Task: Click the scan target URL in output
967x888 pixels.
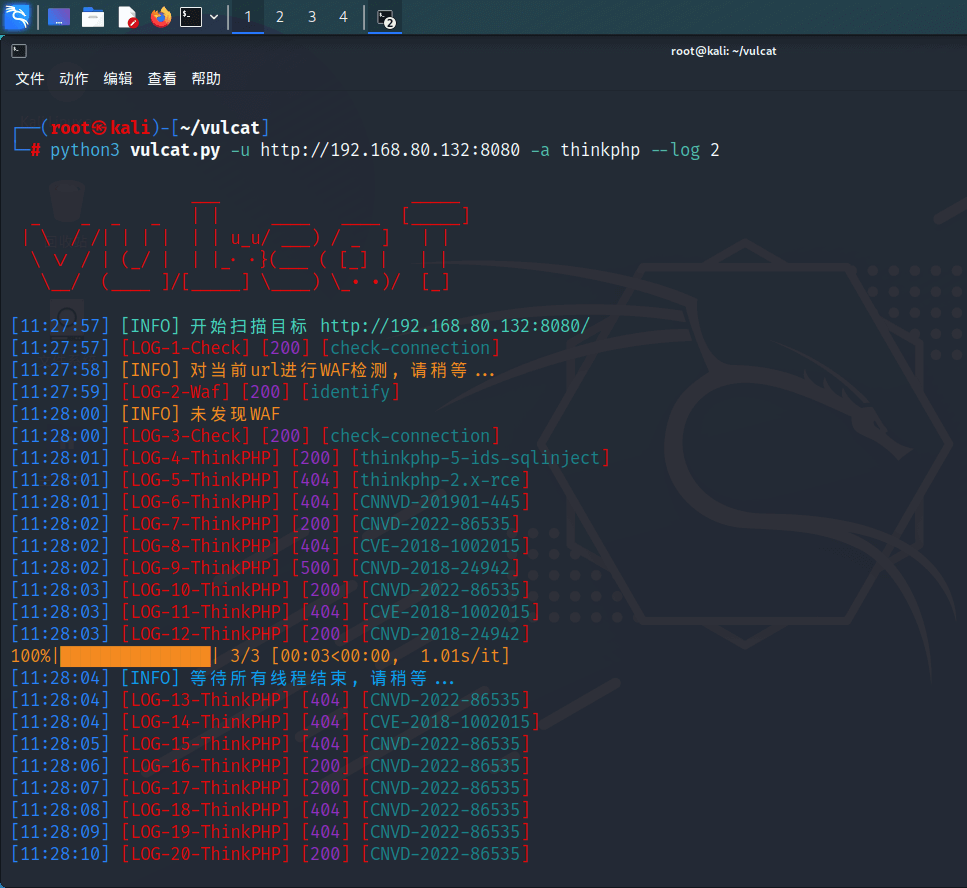Action: [x=455, y=326]
